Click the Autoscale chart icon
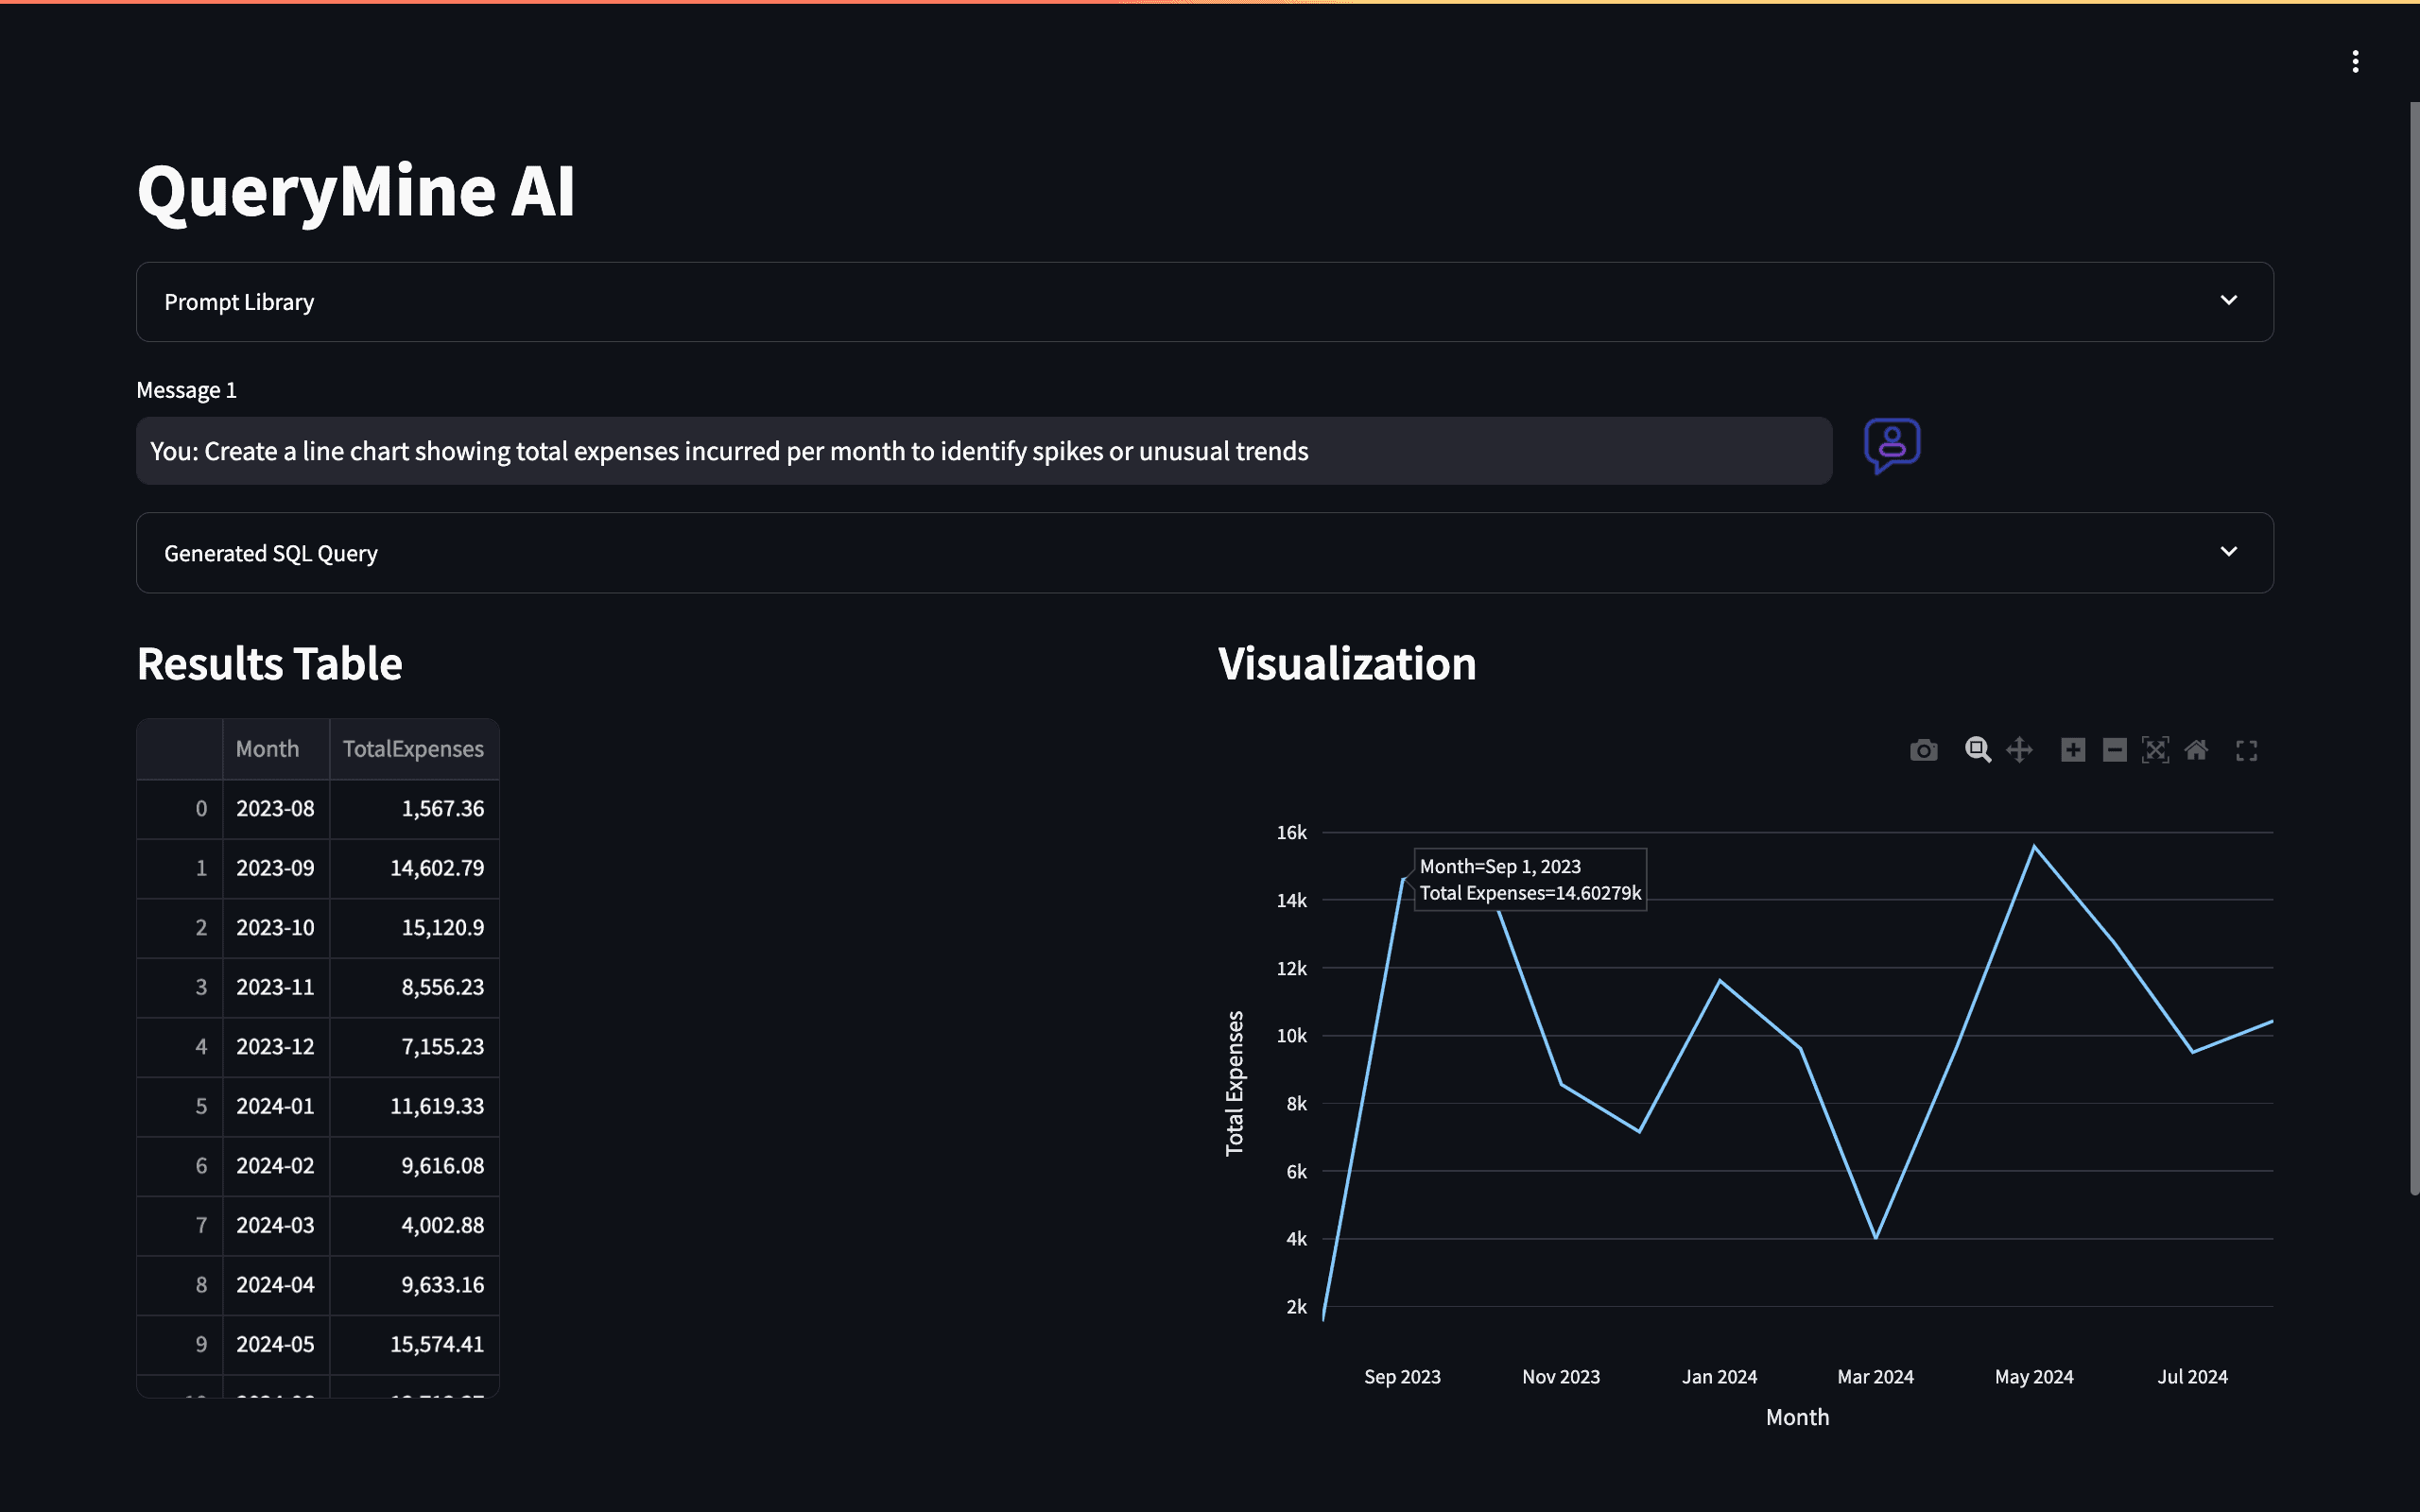Viewport: 2420px width, 1512px height. (x=2155, y=750)
